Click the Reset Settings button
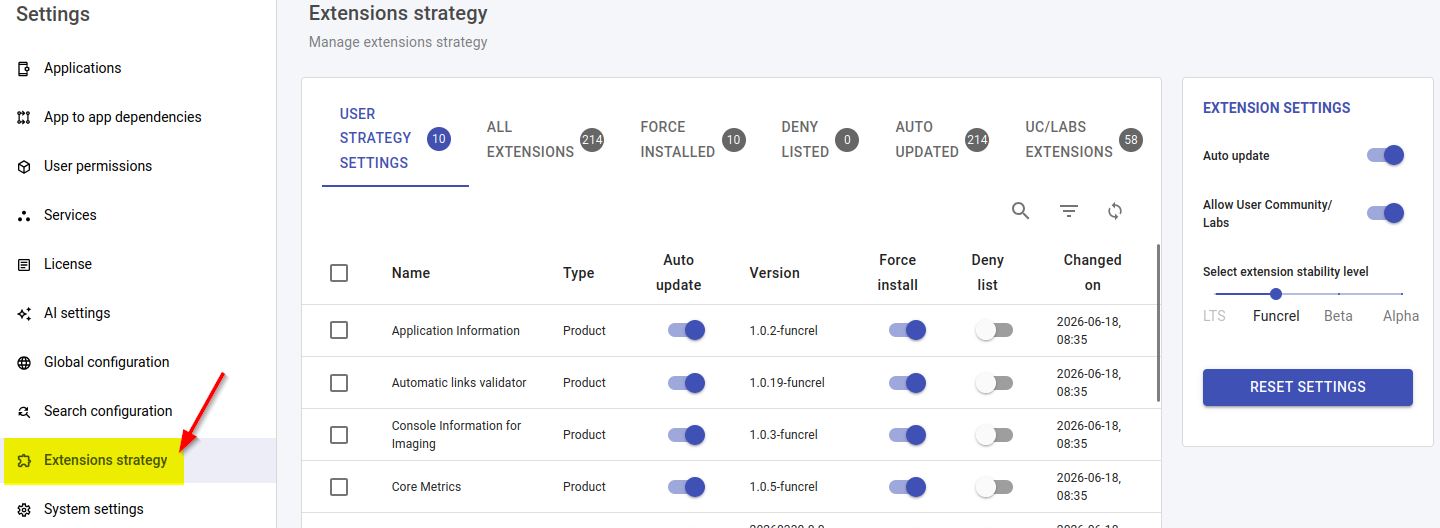 (1308, 387)
